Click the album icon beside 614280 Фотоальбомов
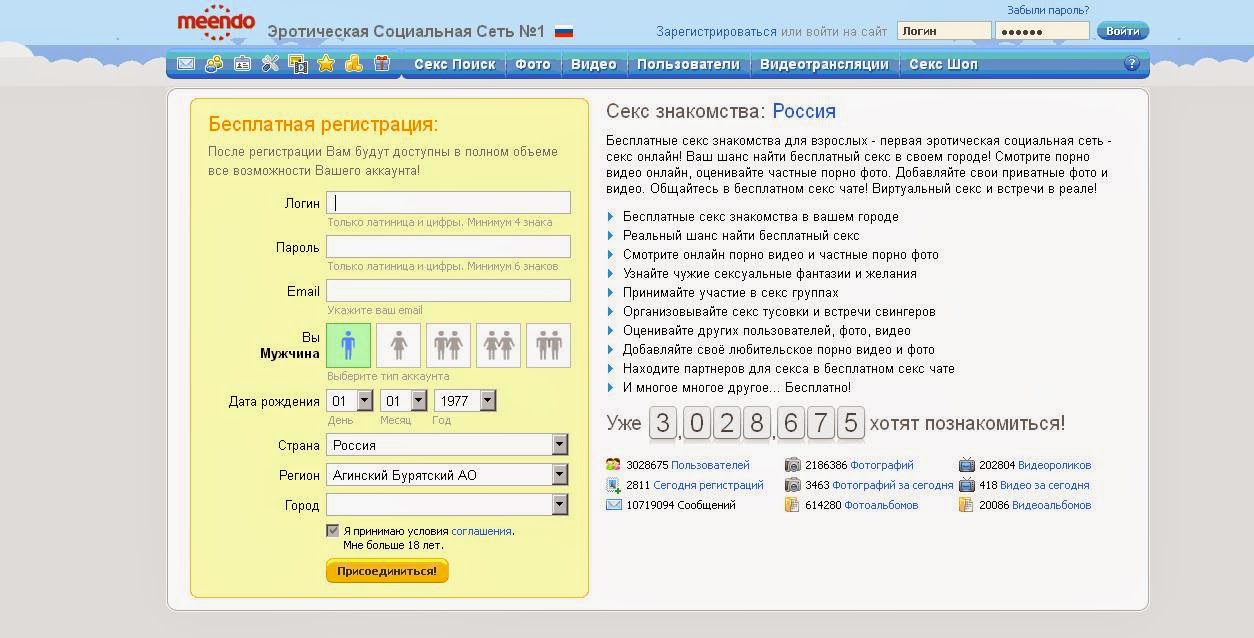Image resolution: width=1254 pixels, height=638 pixels. click(x=792, y=505)
